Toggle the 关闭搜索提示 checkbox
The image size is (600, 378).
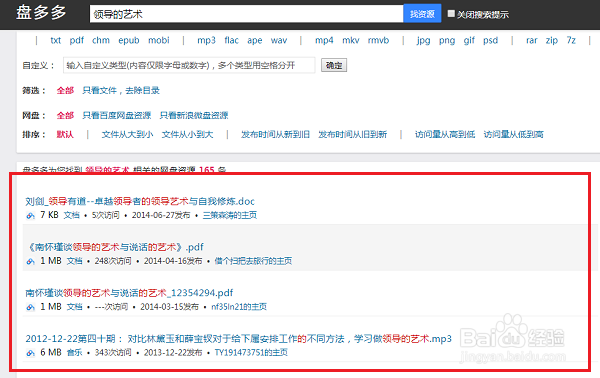[451, 14]
